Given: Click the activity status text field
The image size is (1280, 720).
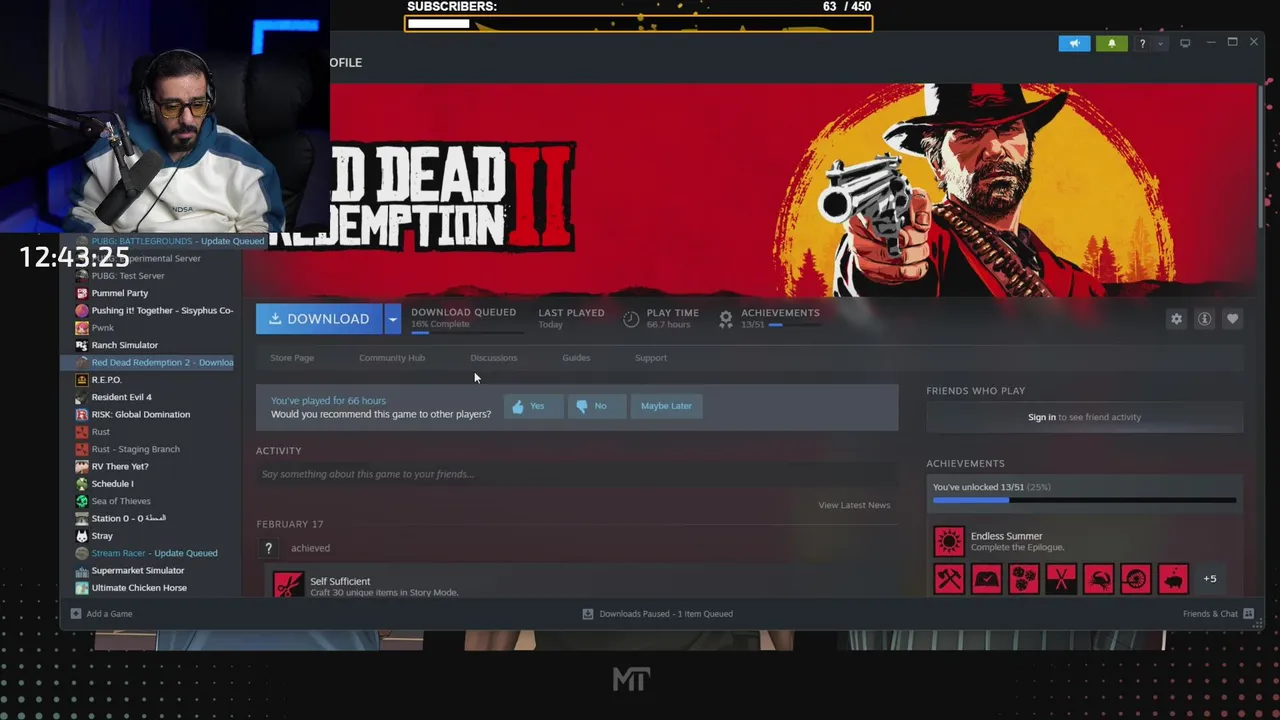Looking at the screenshot, I should (x=576, y=474).
